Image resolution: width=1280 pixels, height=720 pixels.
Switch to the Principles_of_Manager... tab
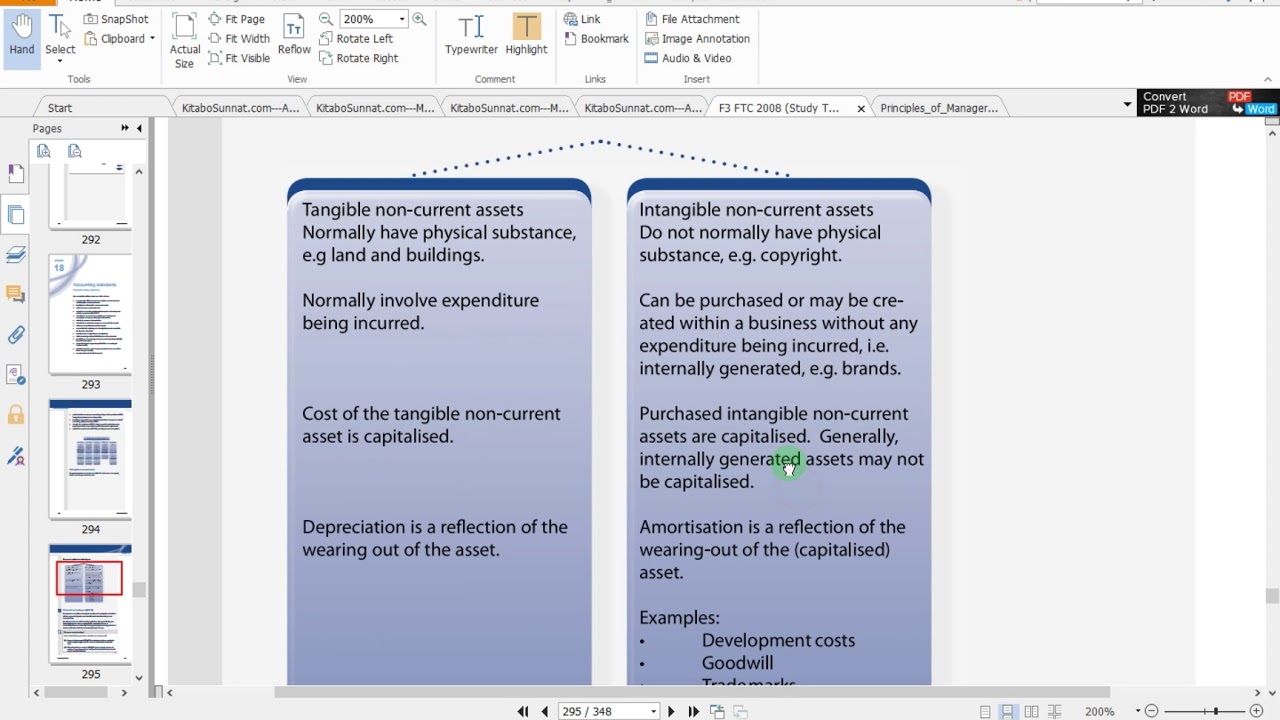[939, 108]
